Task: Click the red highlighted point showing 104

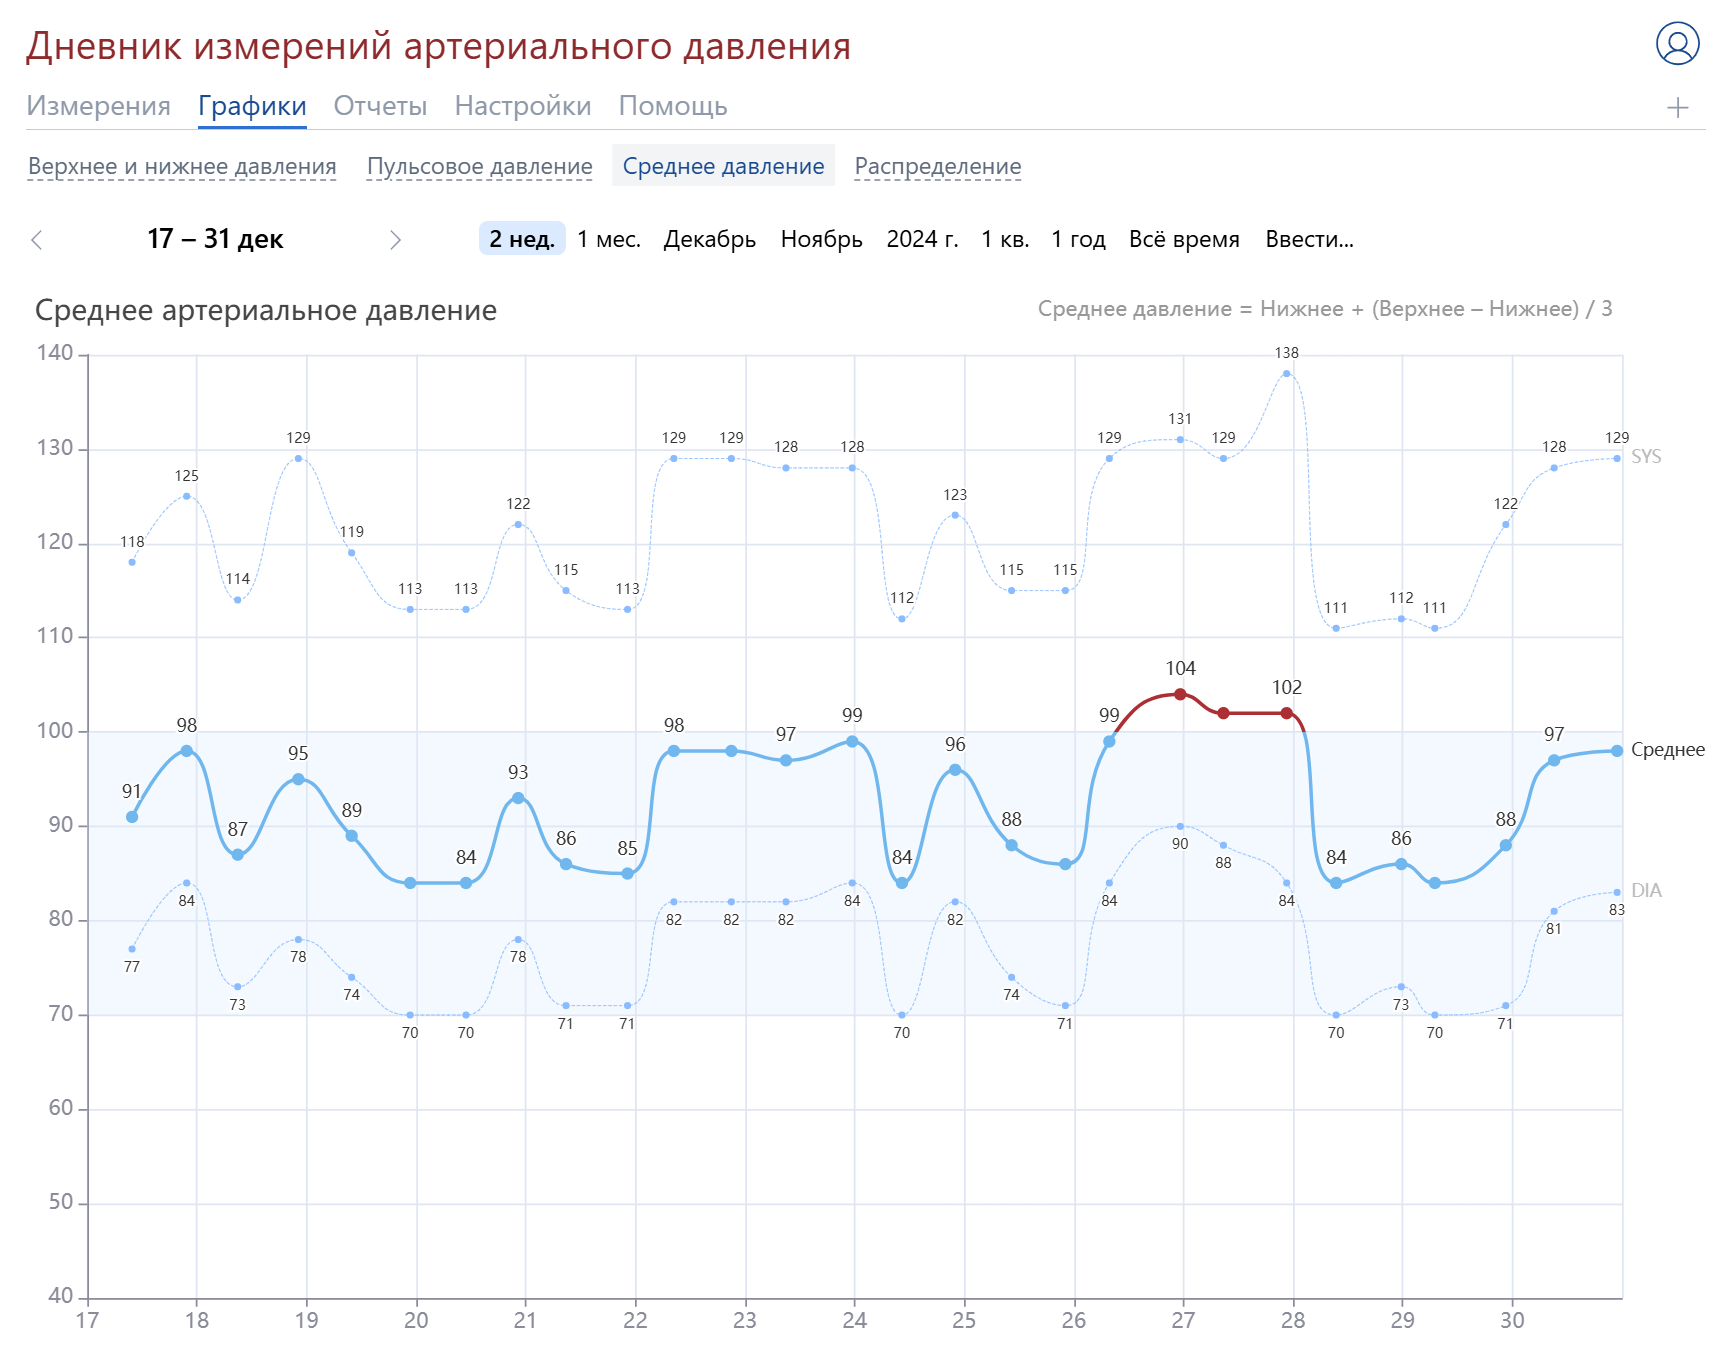Action: tap(1181, 692)
